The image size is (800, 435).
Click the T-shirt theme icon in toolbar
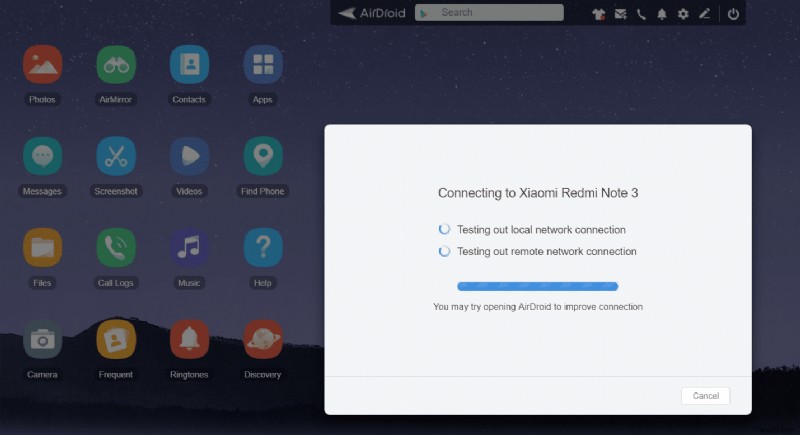click(598, 14)
